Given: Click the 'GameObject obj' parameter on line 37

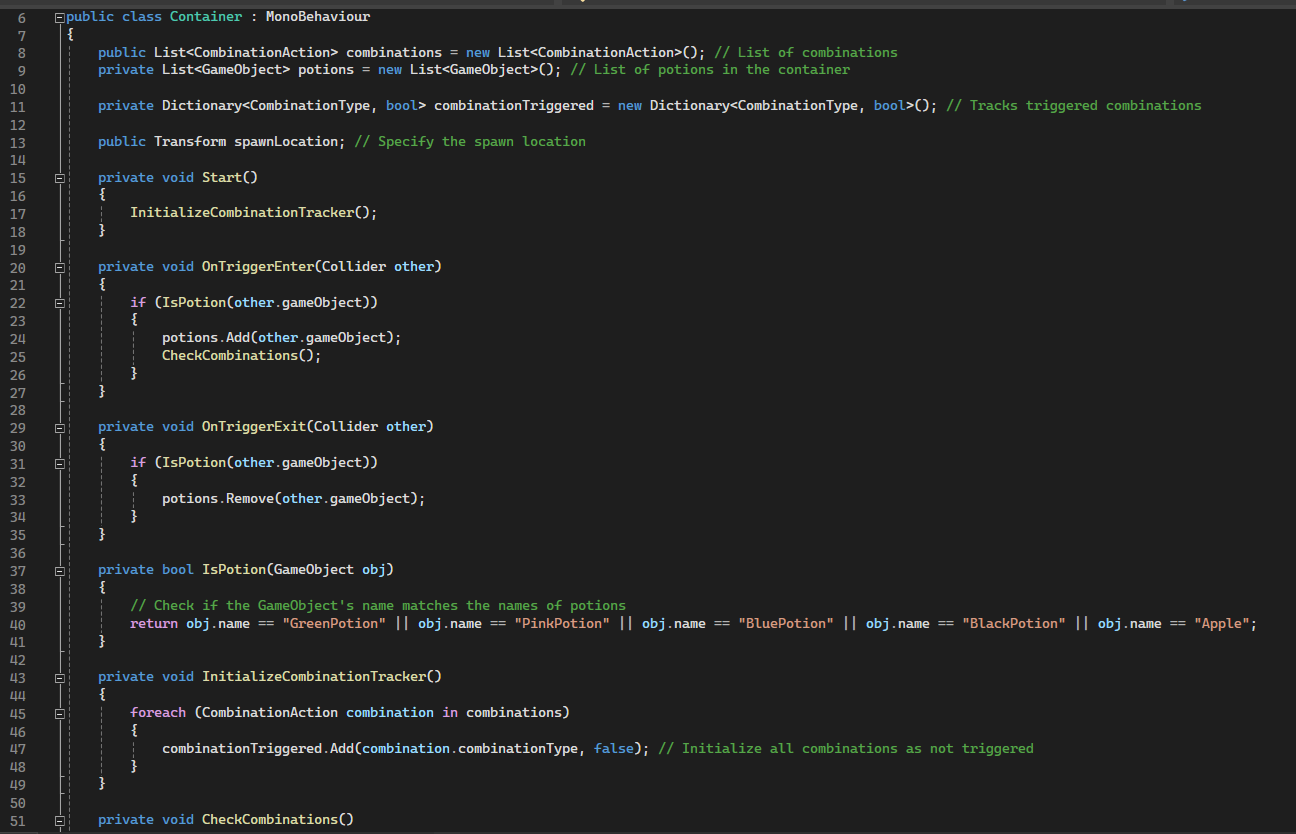Looking at the screenshot, I should [x=330, y=570].
